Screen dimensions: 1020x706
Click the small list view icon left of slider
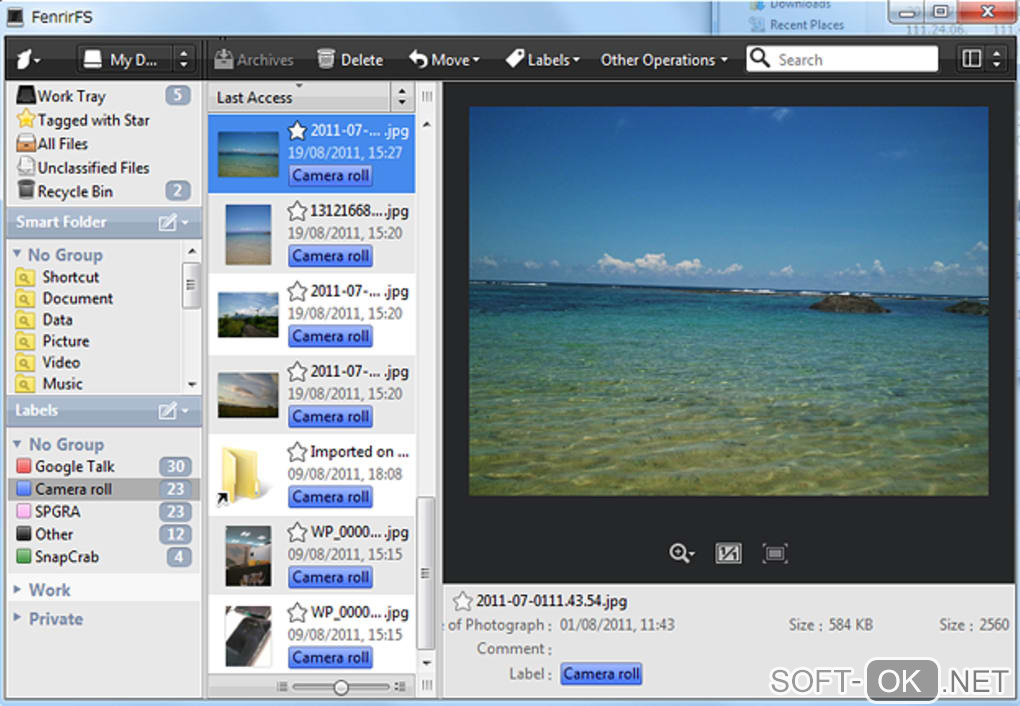282,686
